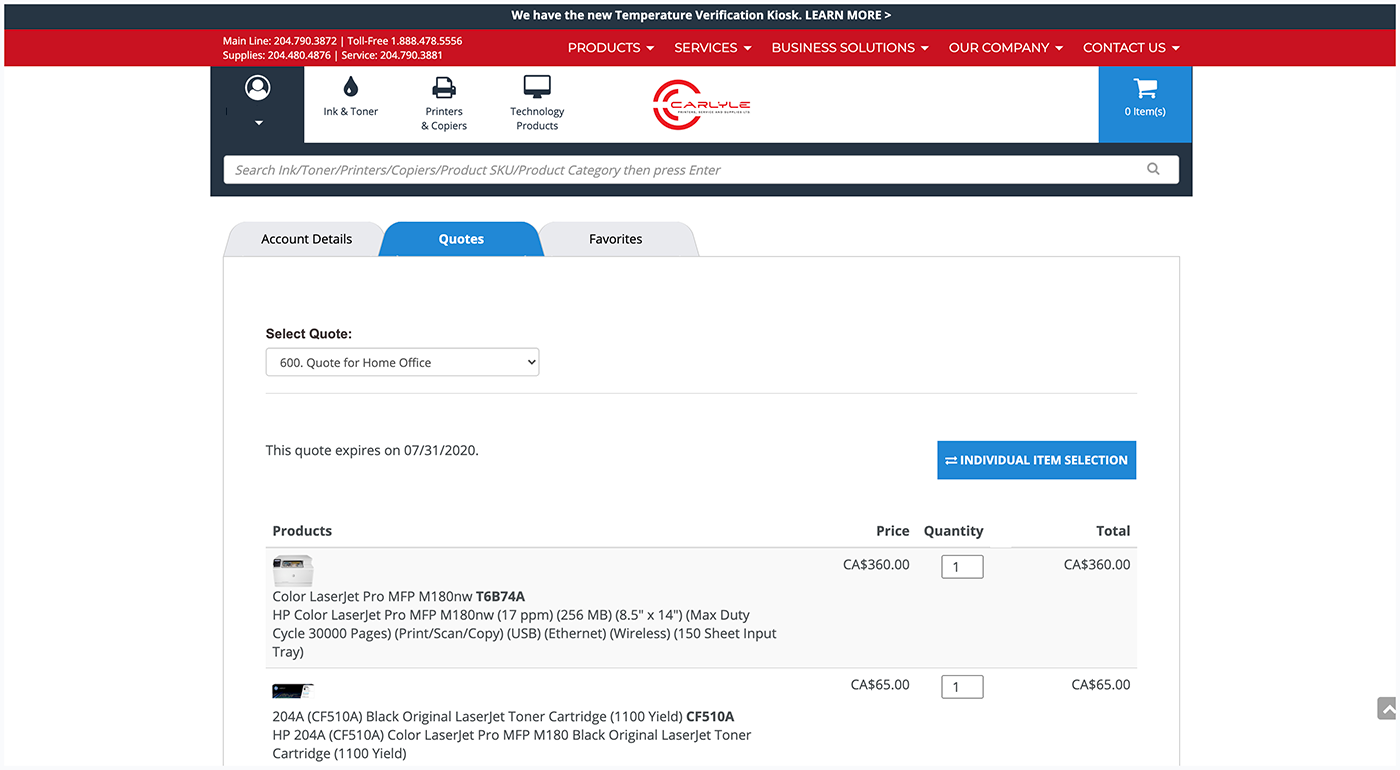Click the Products column header

(302, 531)
